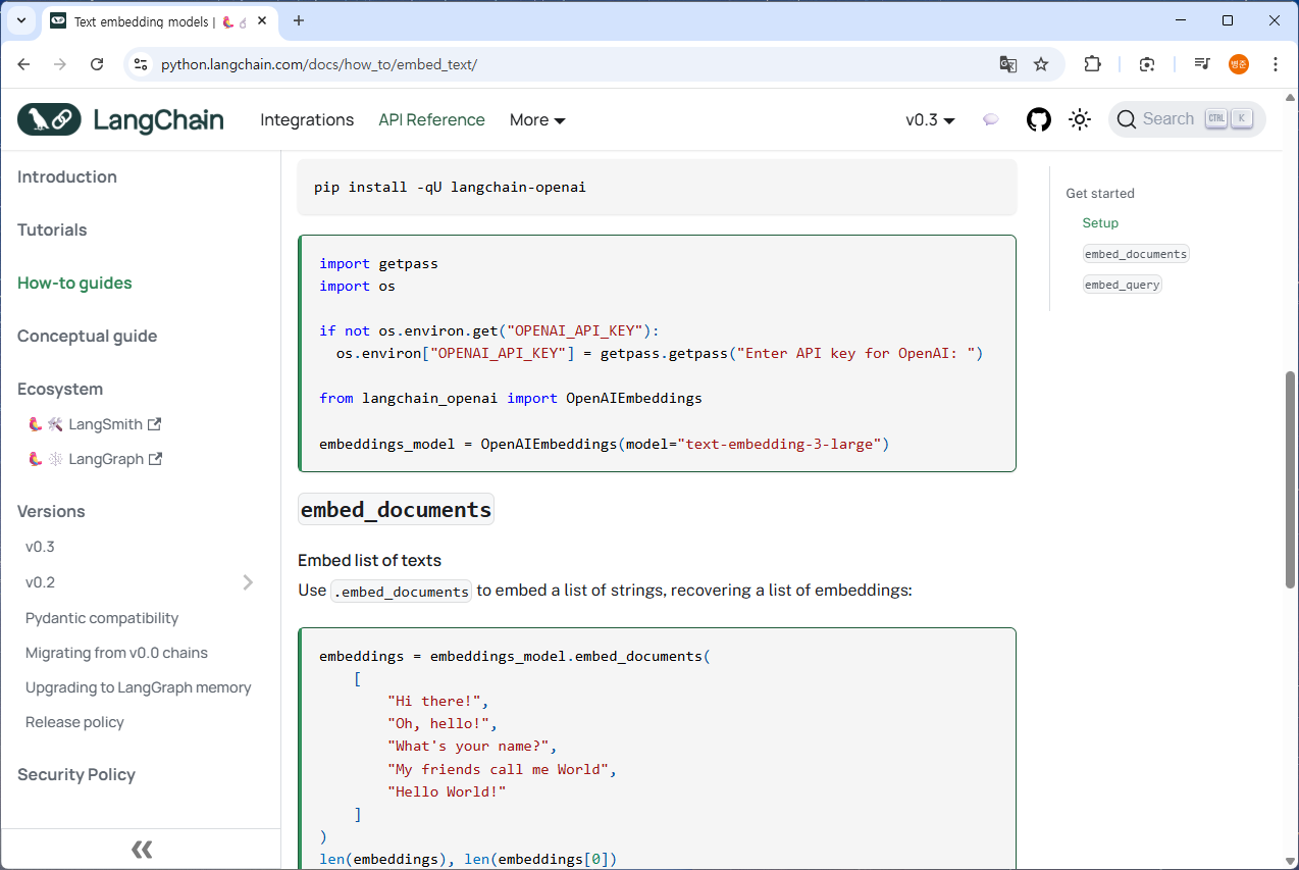The height and width of the screenshot is (870, 1299).
Task: Click the Search magnifier field
Action: (x=1187, y=119)
